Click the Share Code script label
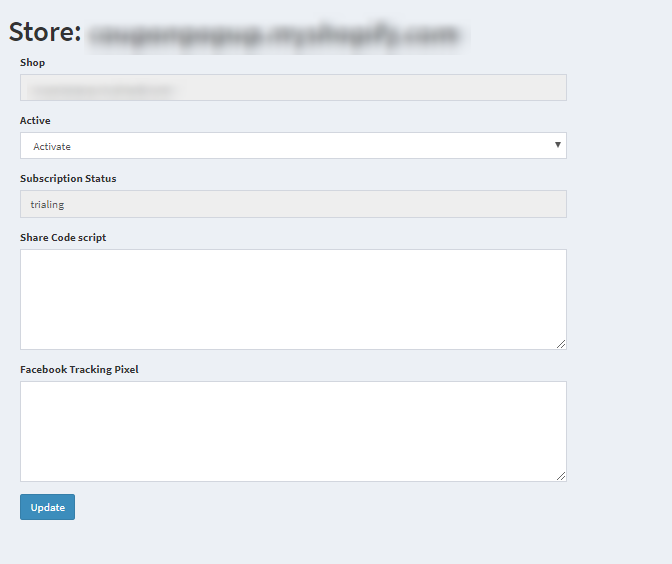 pos(63,237)
